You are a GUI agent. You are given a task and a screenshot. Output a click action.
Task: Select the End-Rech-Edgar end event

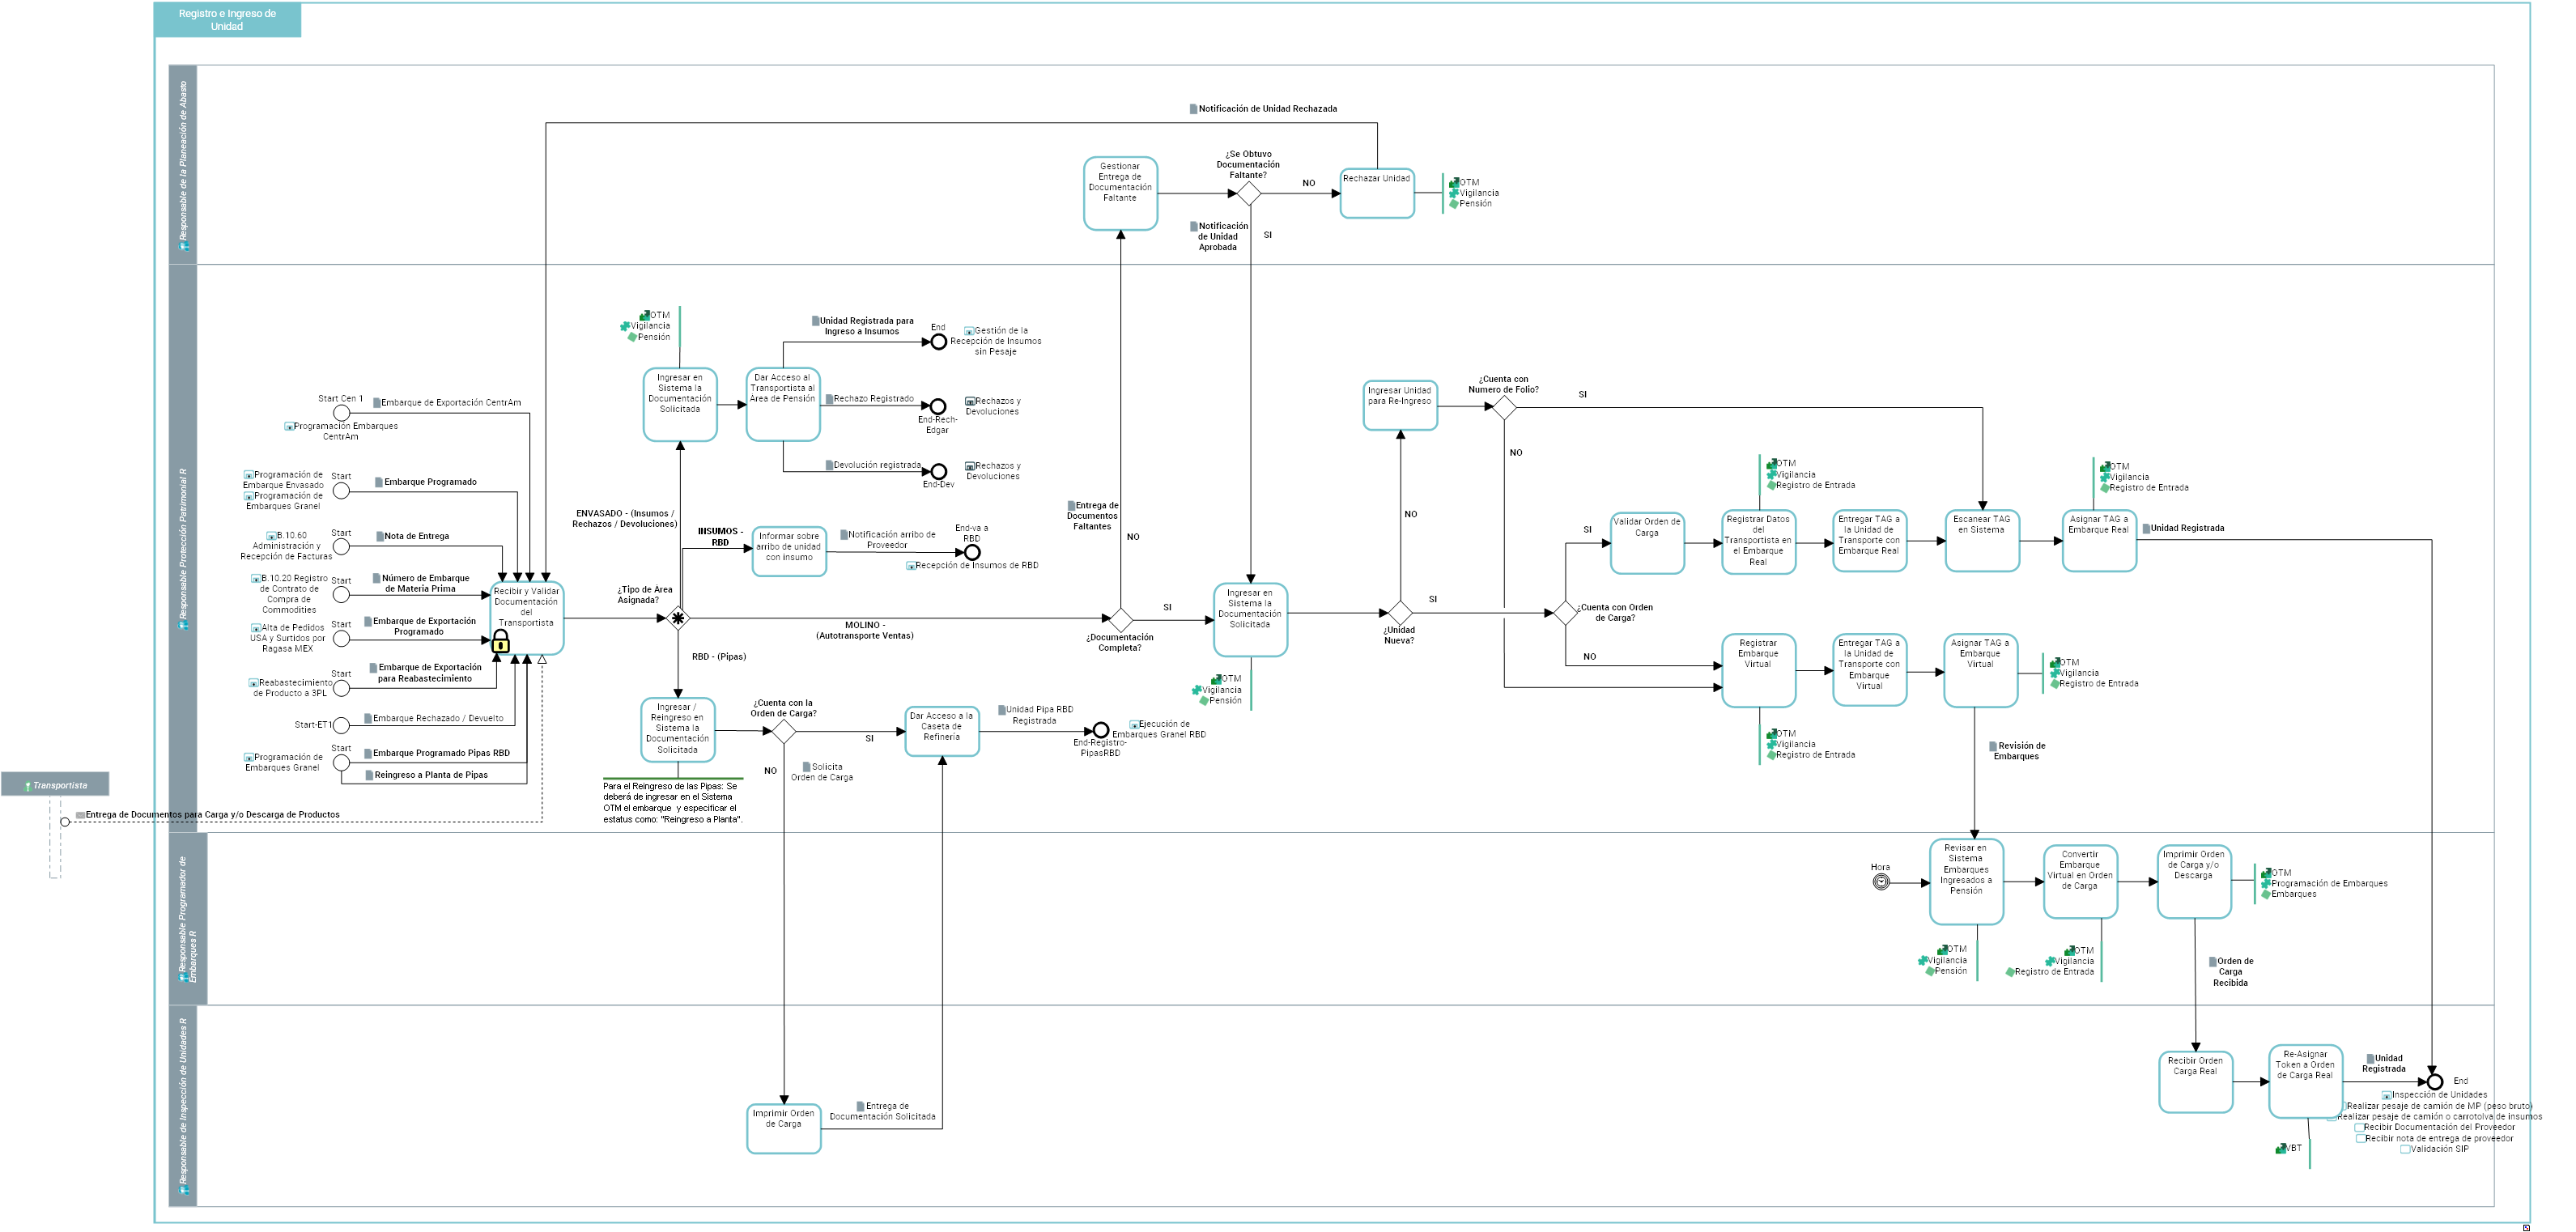click(x=938, y=407)
